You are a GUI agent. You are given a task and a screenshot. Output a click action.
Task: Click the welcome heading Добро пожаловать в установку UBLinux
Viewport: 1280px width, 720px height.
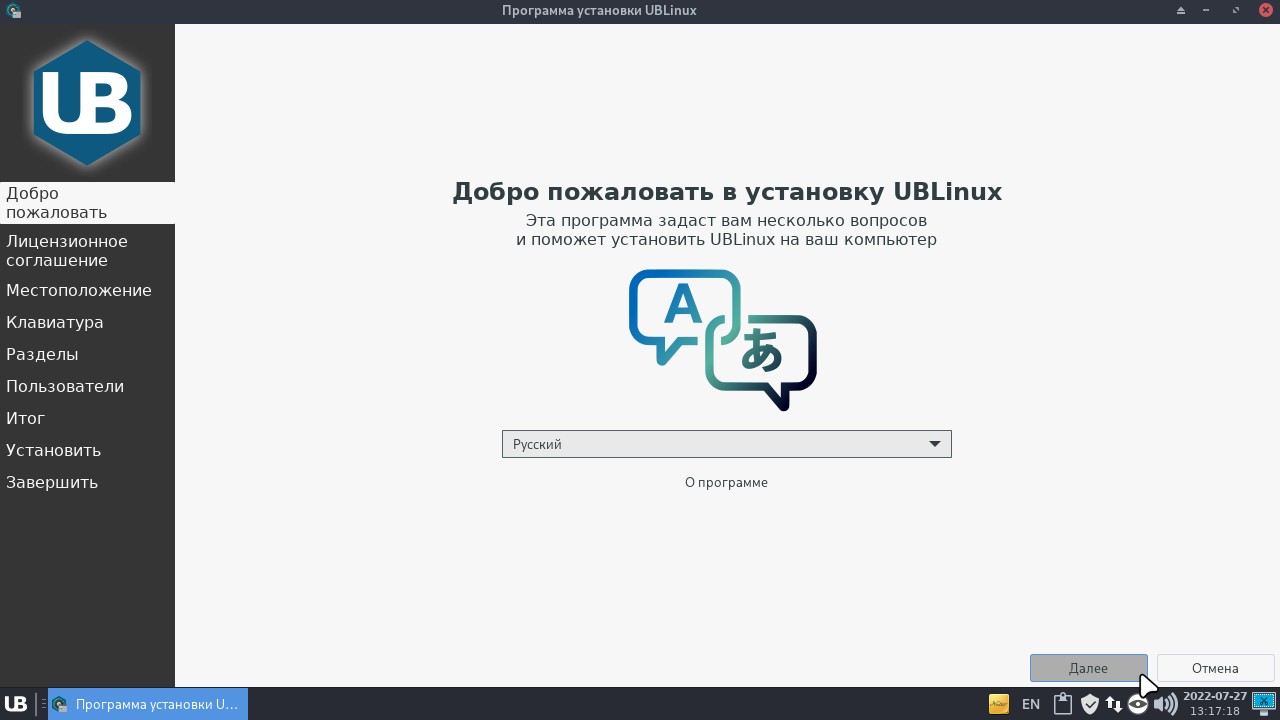(x=727, y=192)
